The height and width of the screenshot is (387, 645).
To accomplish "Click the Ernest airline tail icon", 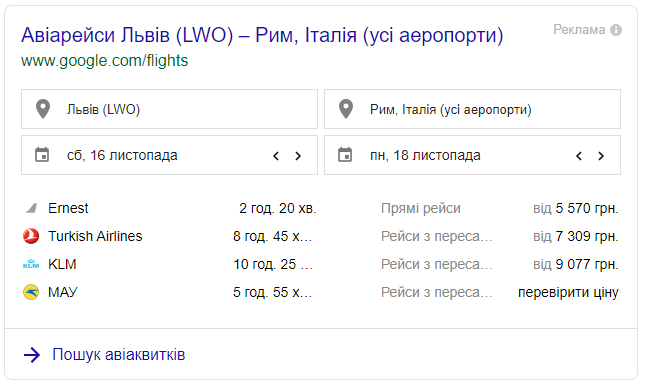I will pos(31,208).
